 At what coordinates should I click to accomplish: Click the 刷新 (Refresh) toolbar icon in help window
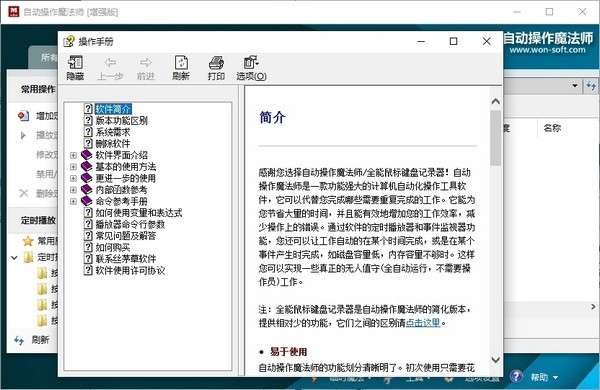181,62
